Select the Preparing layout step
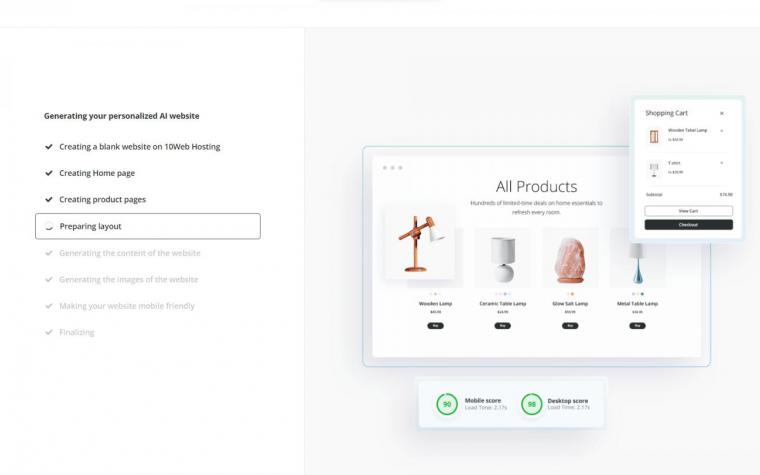This screenshot has width=760, height=475. tap(148, 226)
